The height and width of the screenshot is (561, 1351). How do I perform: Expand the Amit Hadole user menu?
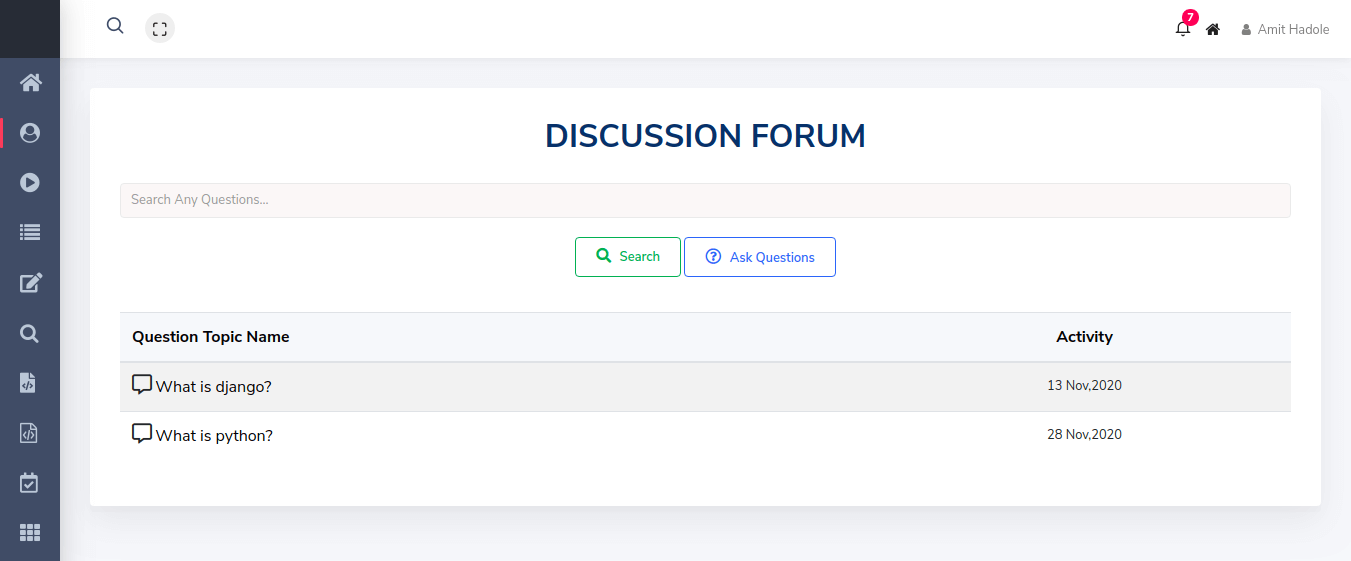pyautogui.click(x=1286, y=30)
